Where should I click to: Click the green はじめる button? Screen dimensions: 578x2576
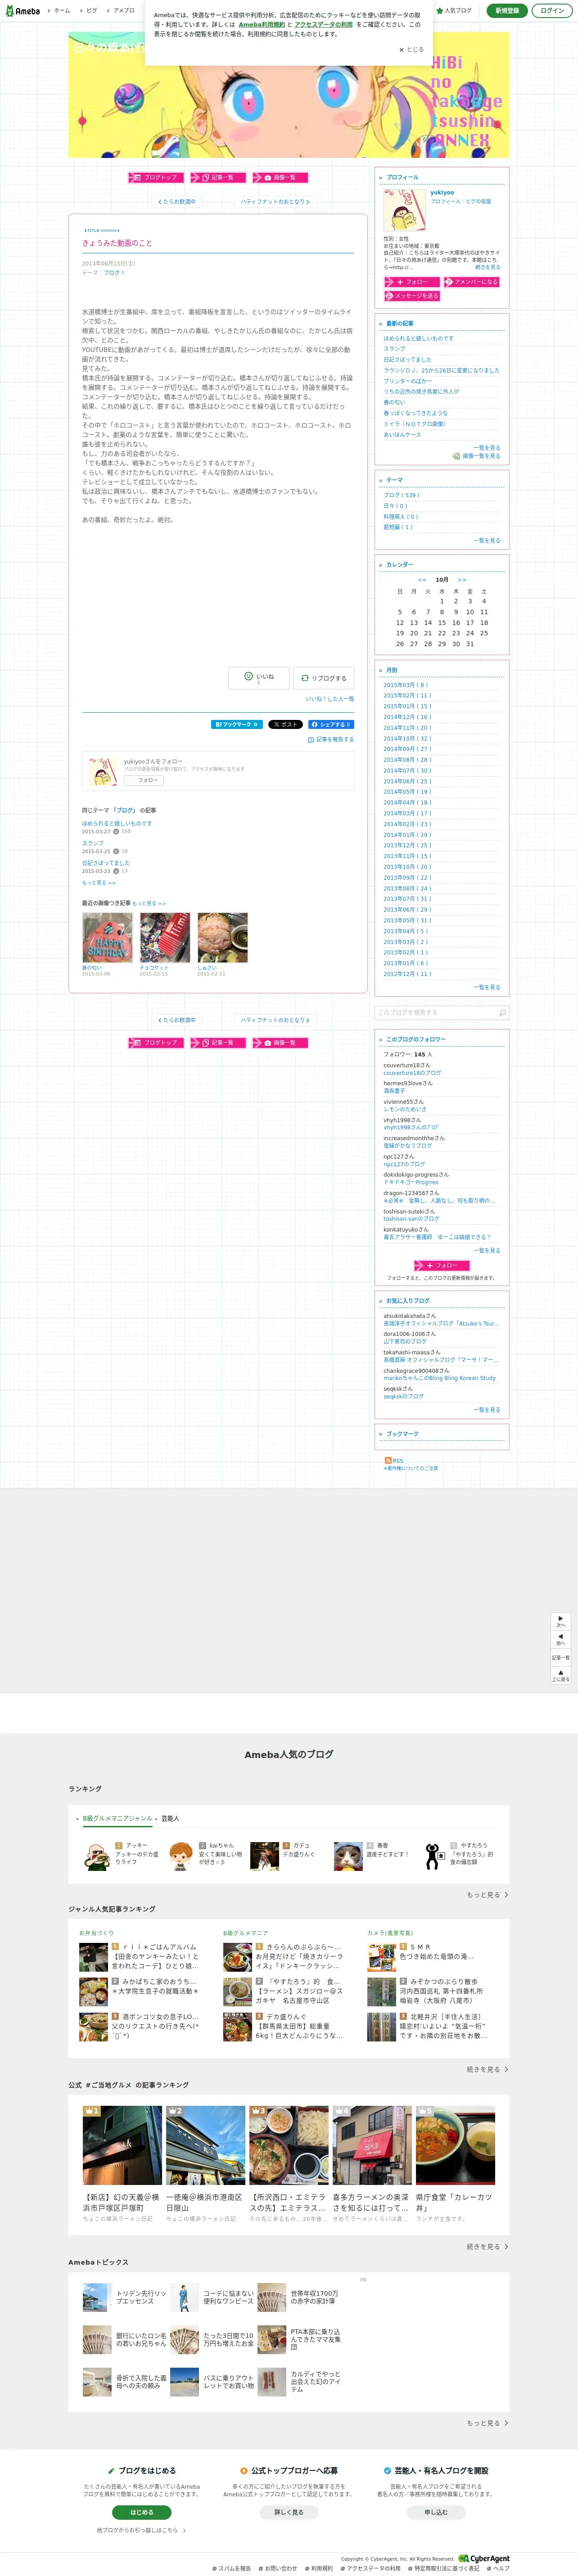(142, 2512)
